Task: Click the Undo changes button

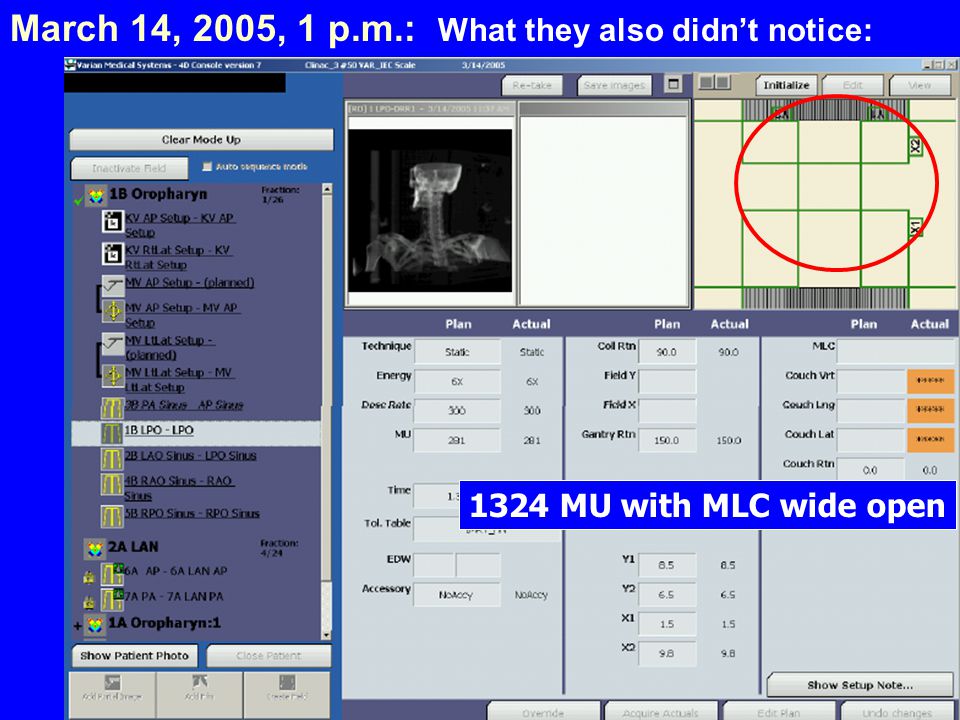Action: pos(897,712)
